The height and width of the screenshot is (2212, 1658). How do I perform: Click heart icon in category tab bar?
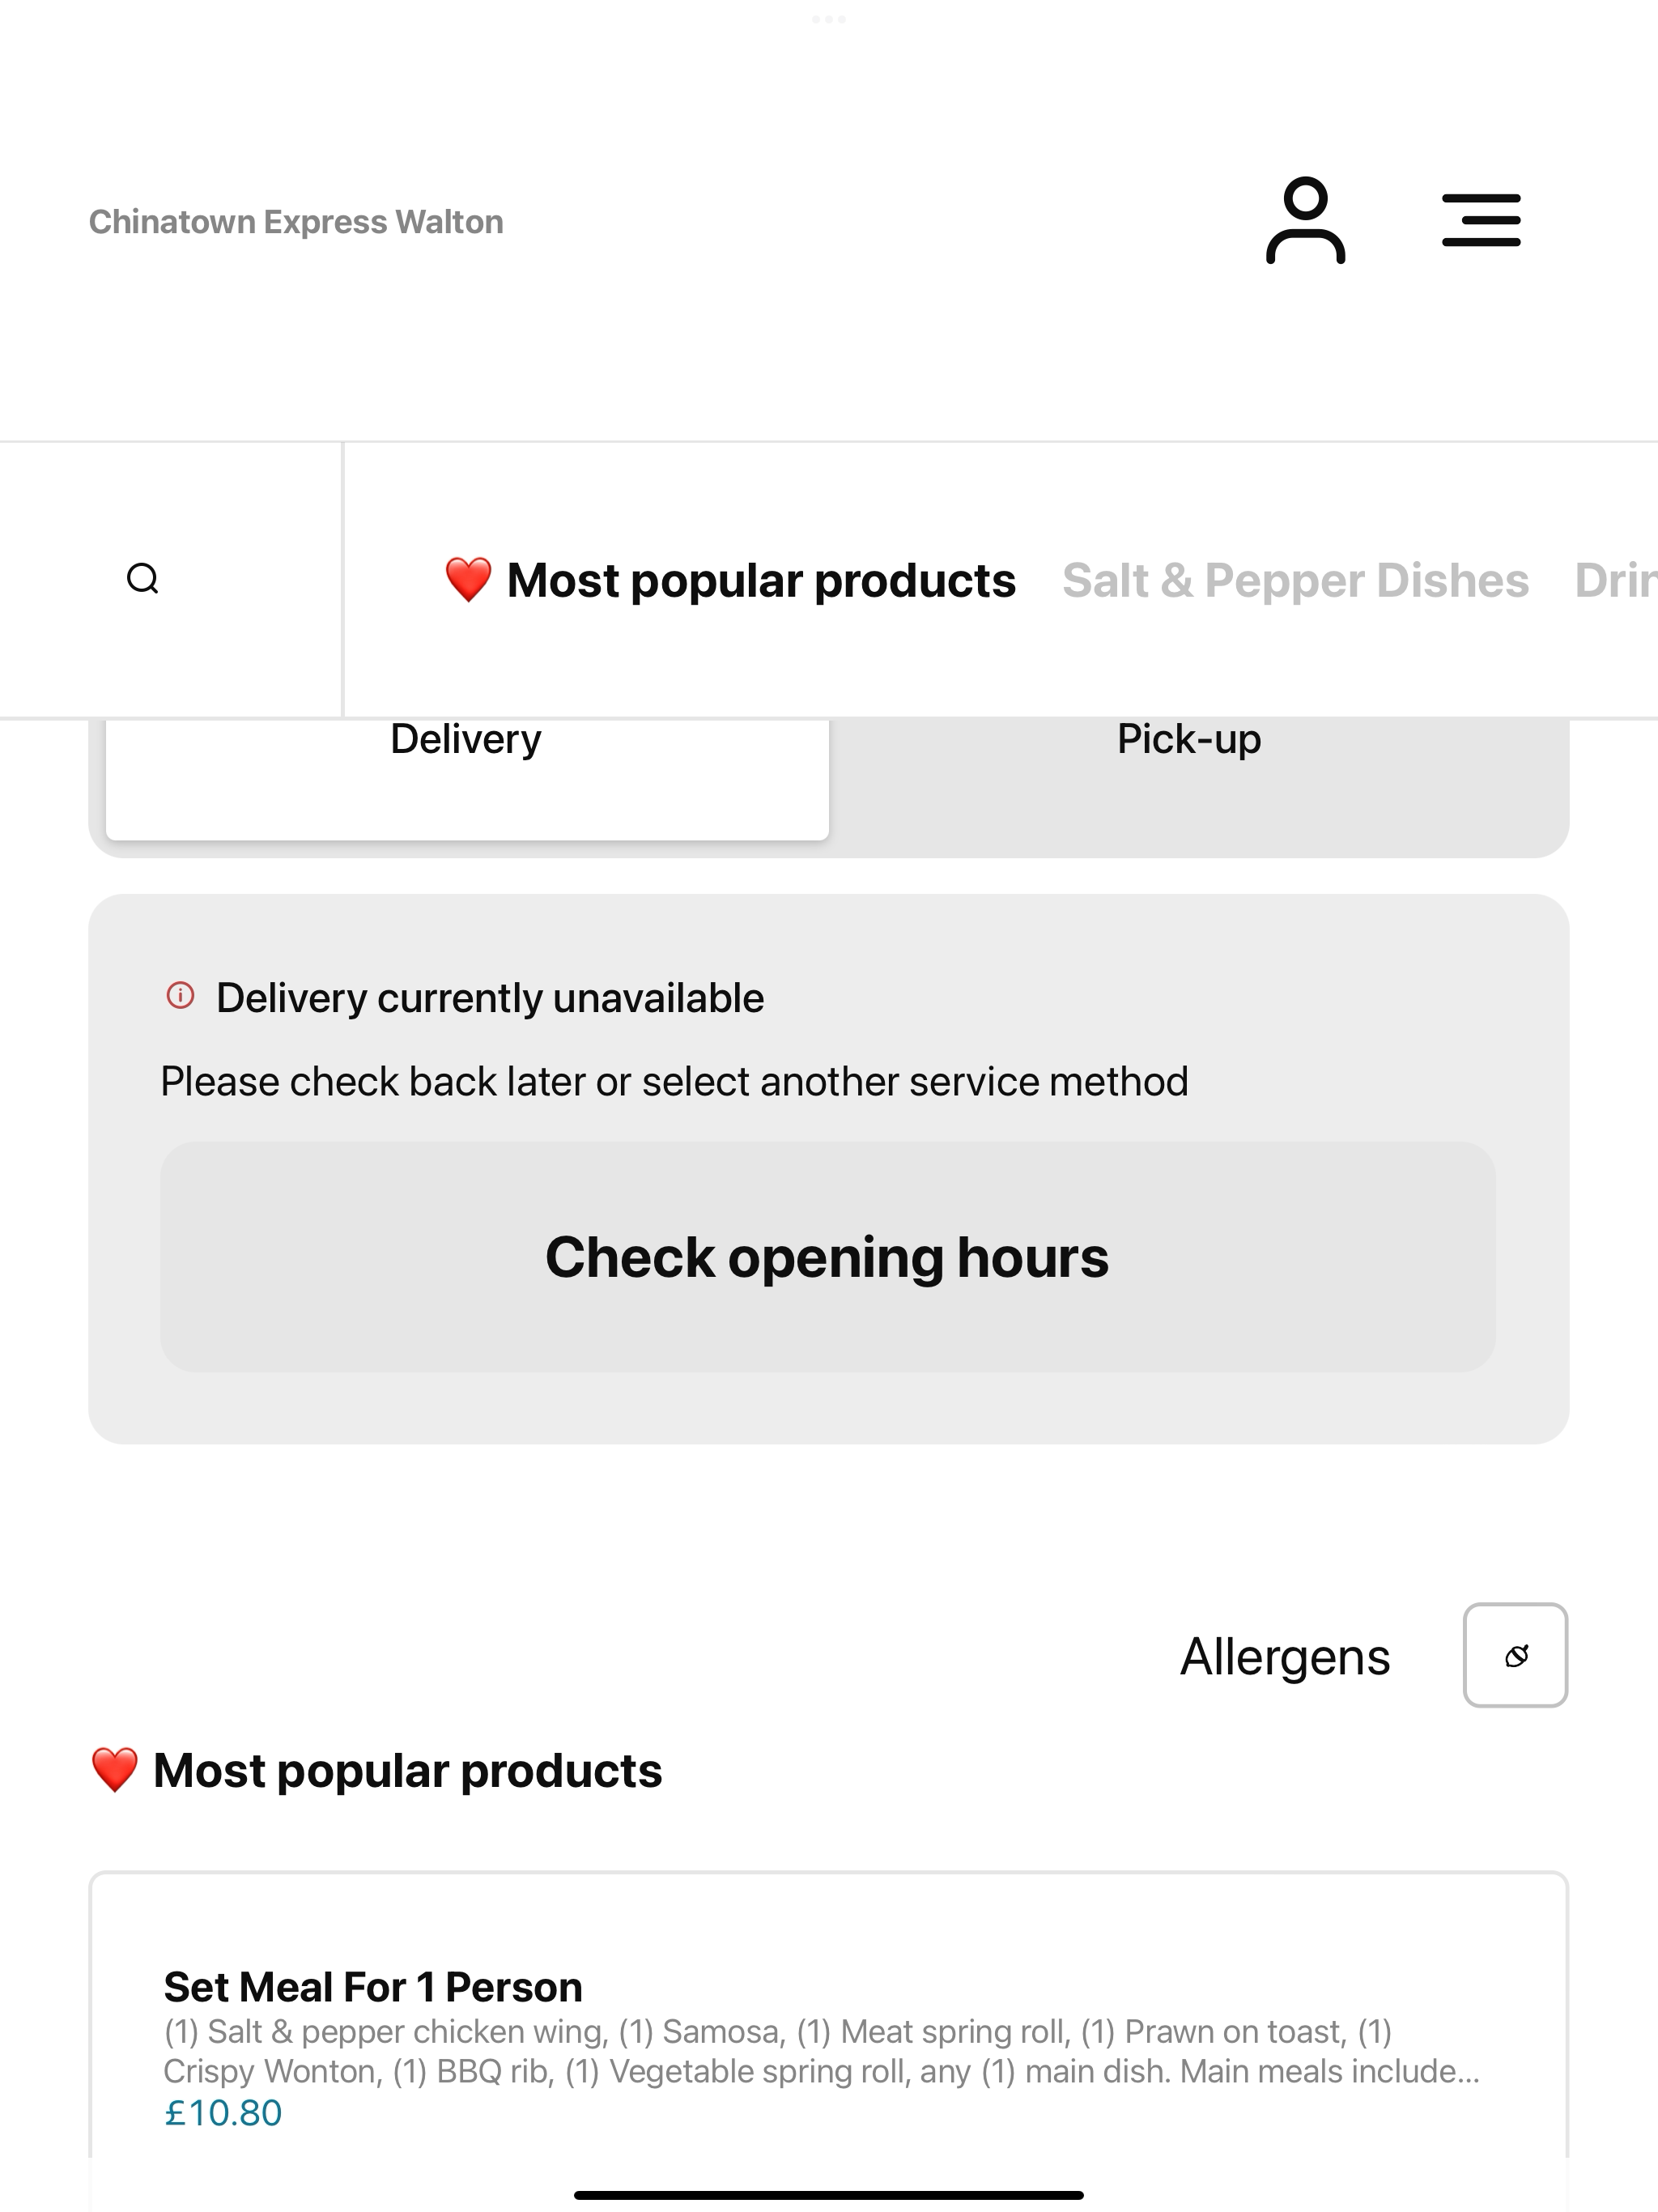tap(468, 580)
